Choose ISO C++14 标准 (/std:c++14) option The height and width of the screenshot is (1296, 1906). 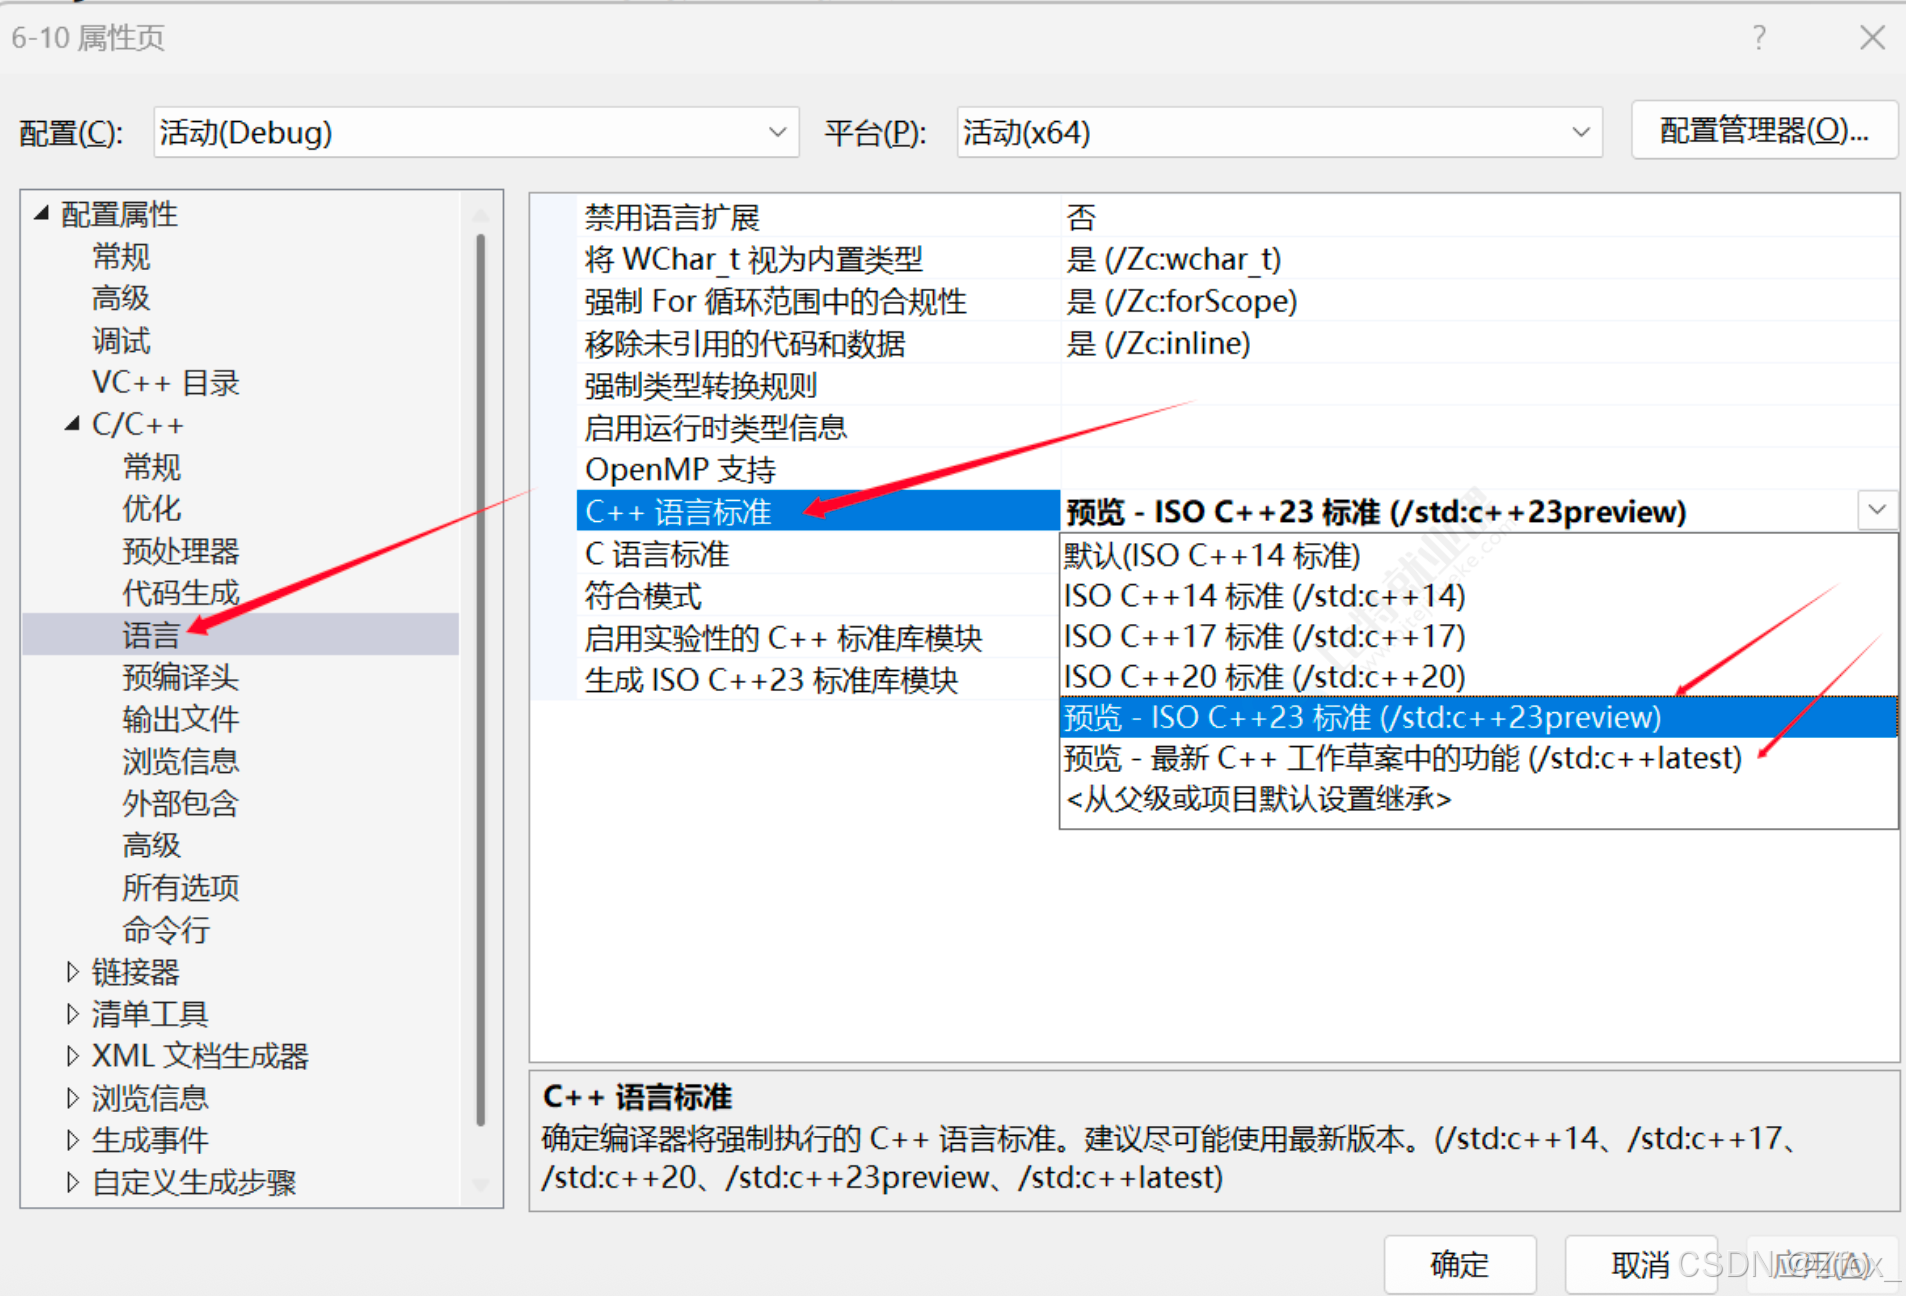click(x=1478, y=596)
